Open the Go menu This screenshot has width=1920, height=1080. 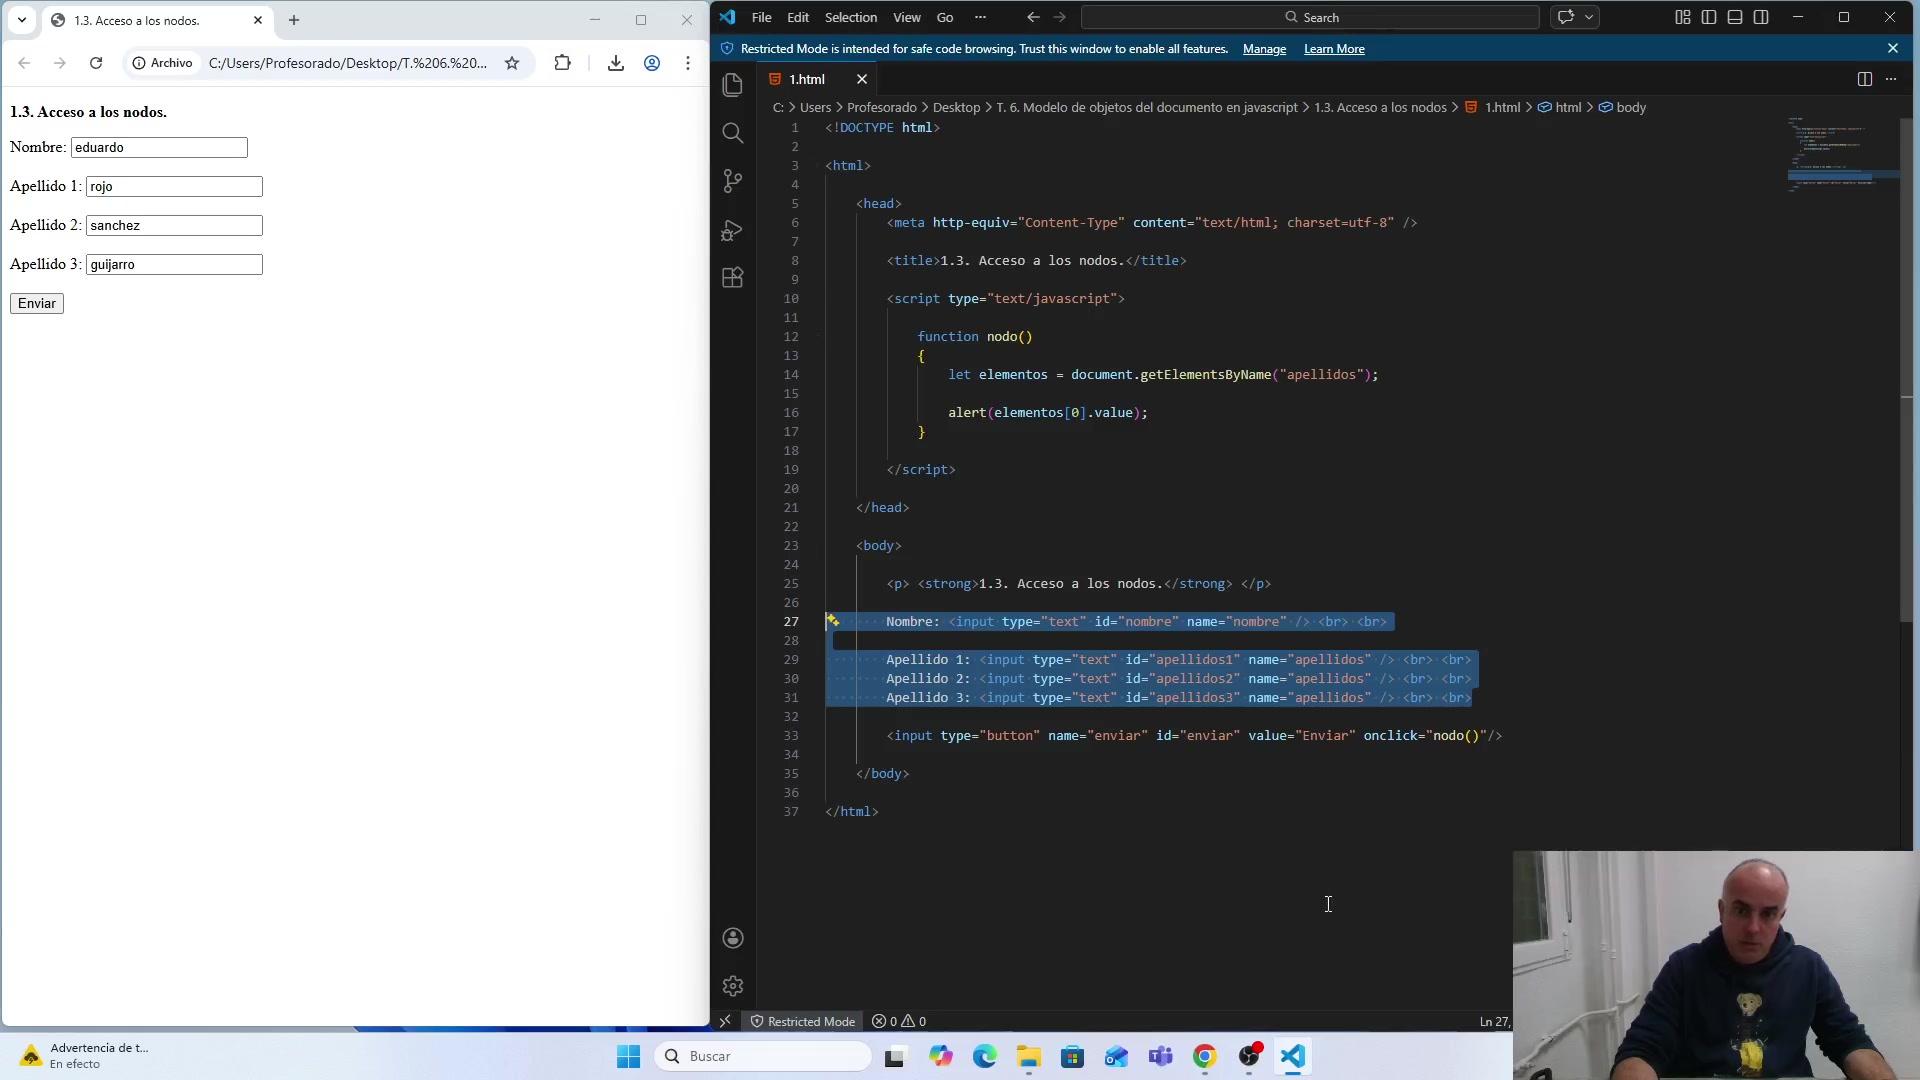click(945, 17)
